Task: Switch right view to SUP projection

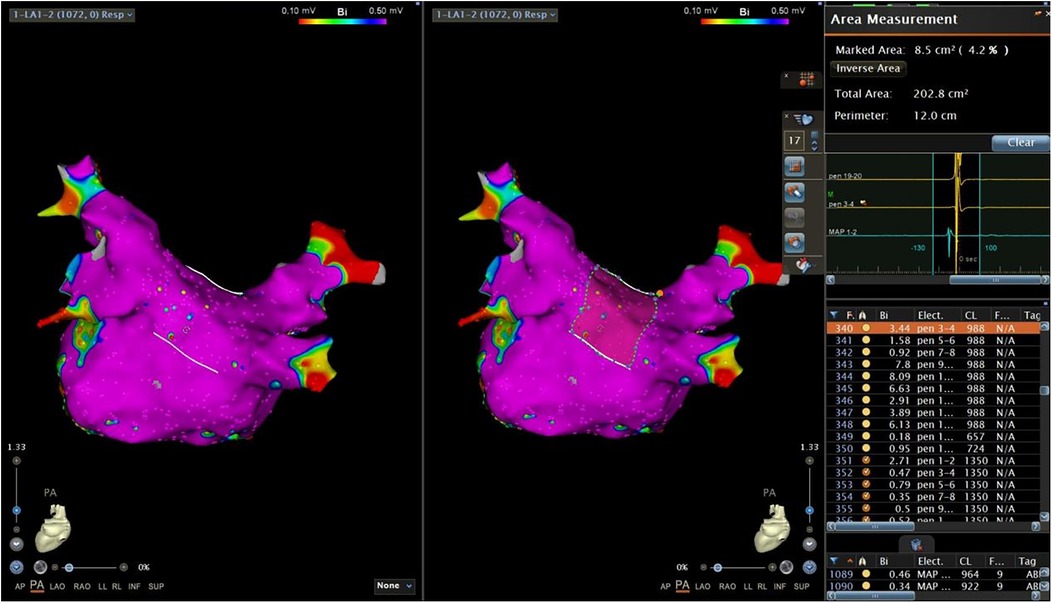Action: click(x=801, y=586)
